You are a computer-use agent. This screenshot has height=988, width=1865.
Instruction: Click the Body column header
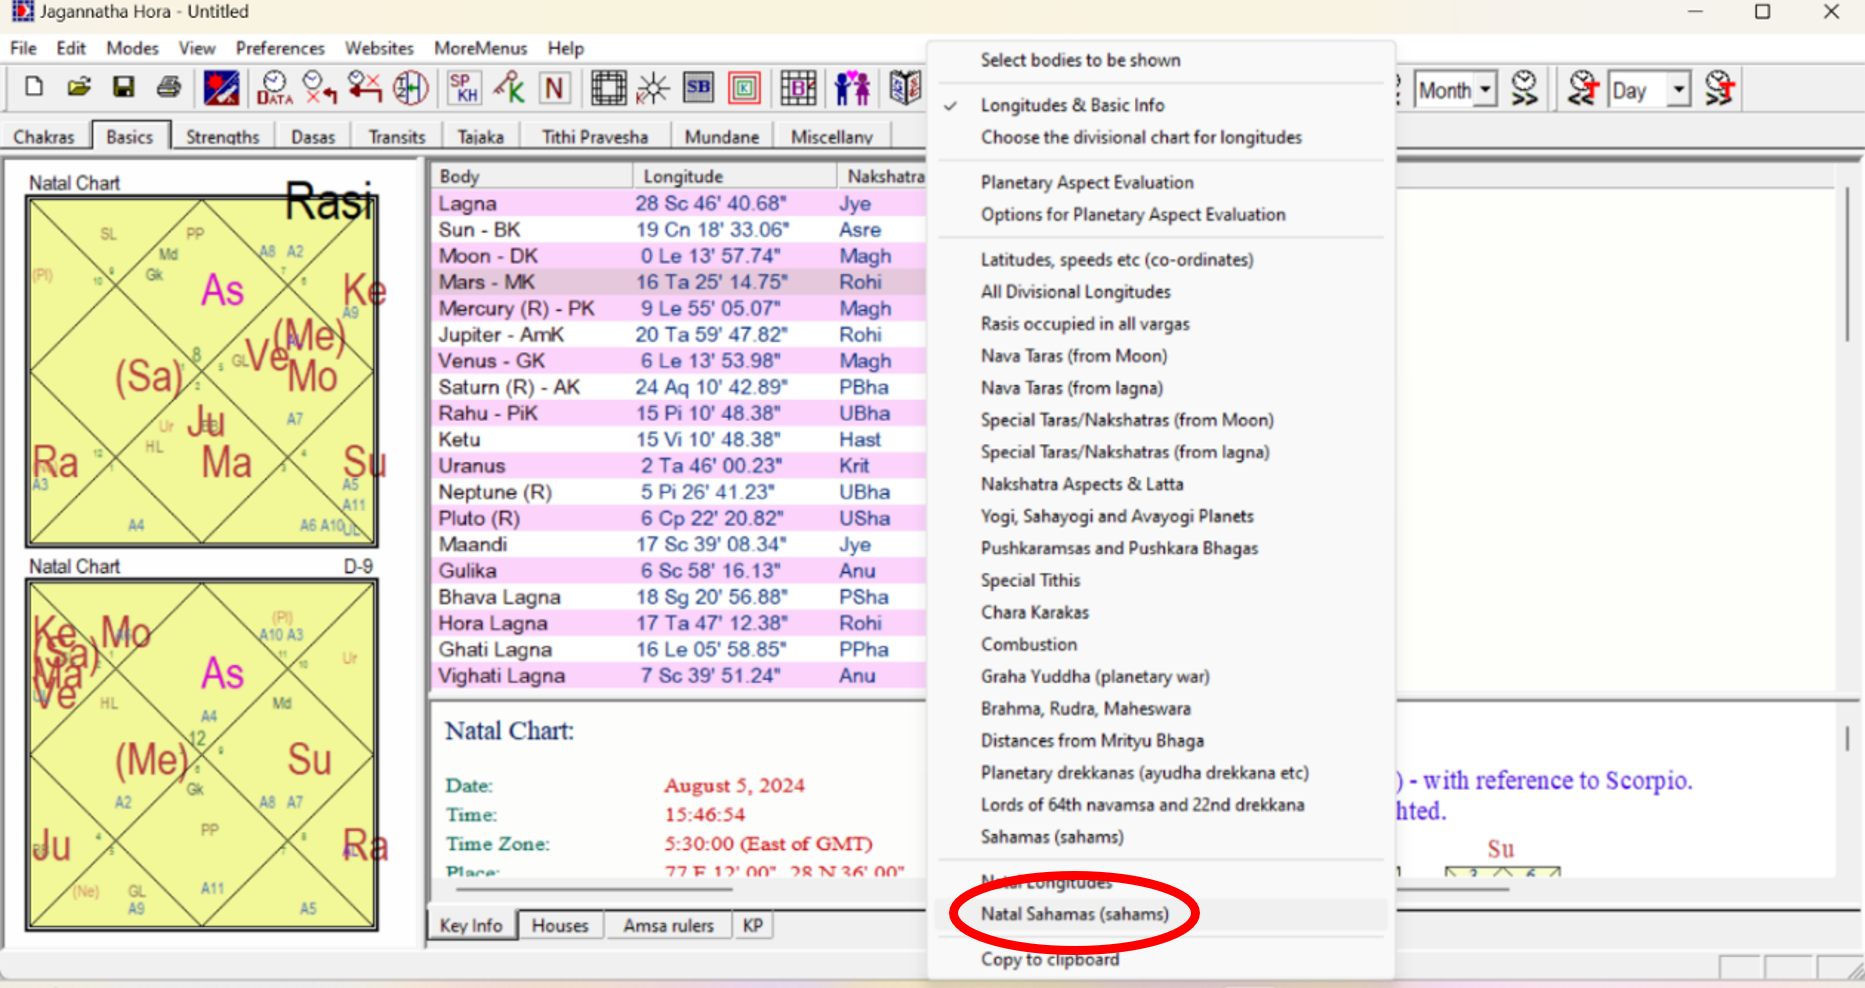[532, 176]
